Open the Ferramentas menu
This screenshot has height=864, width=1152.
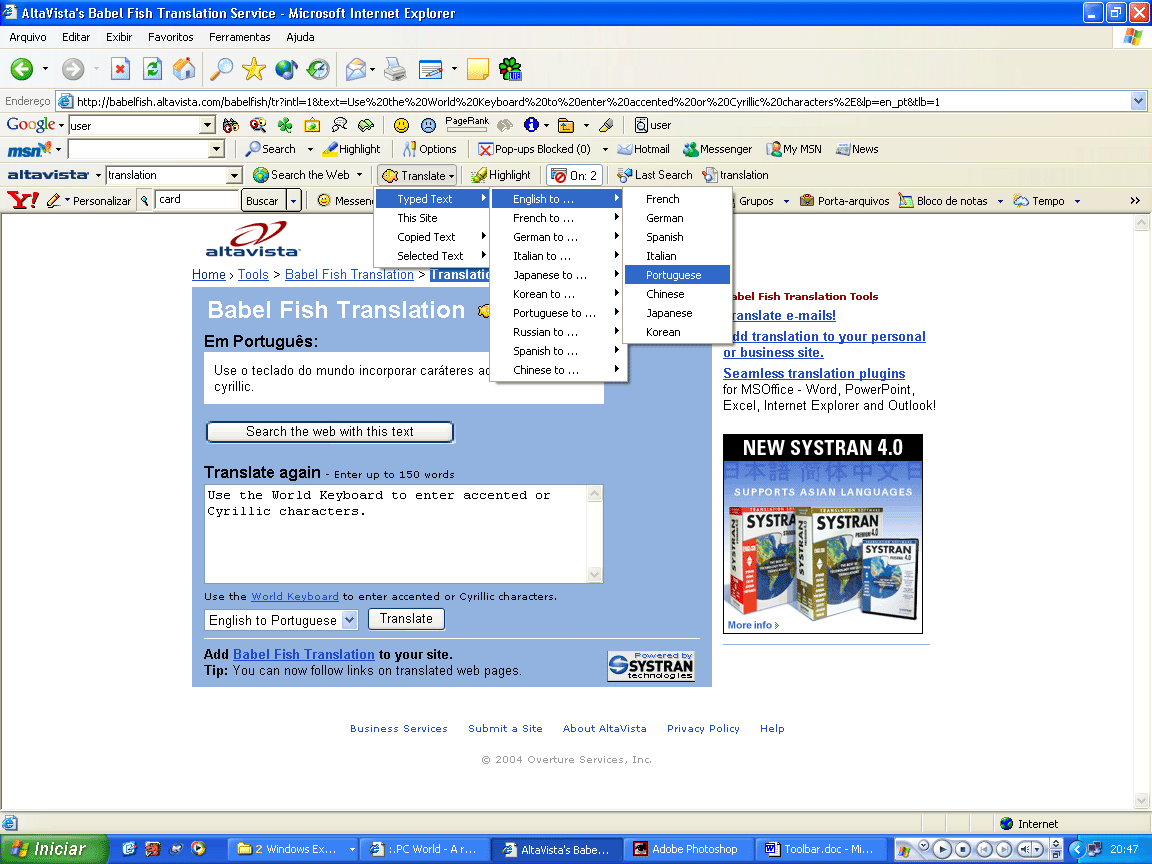(x=240, y=37)
